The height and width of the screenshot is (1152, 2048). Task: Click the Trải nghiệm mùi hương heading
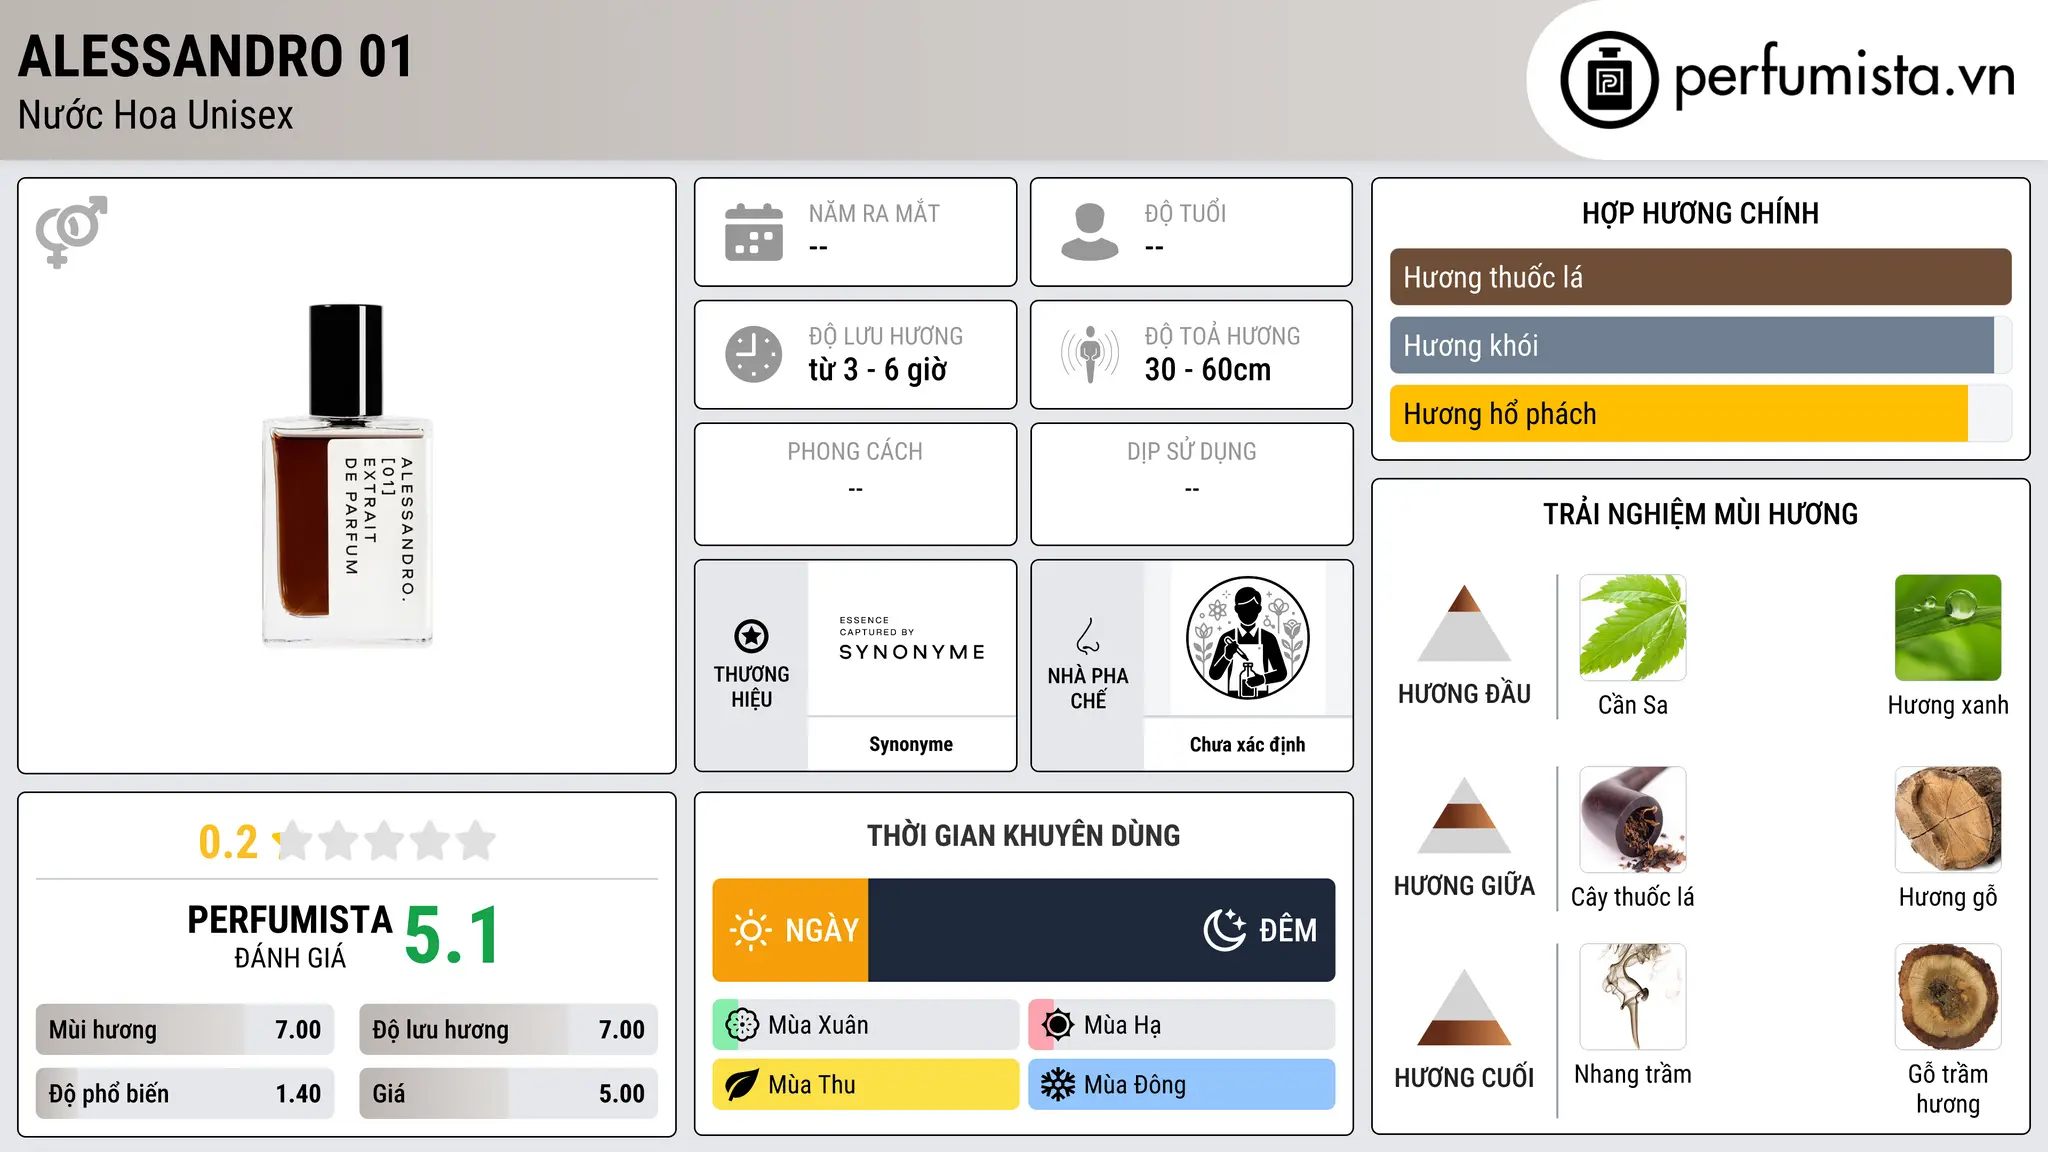(1700, 514)
